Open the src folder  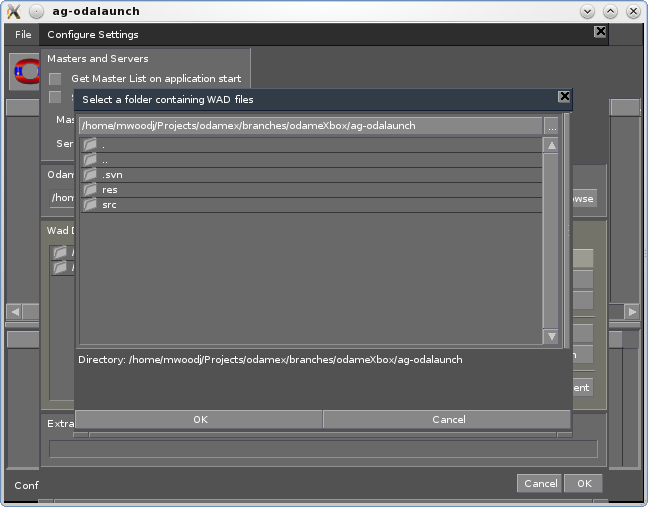pyautogui.click(x=109, y=205)
